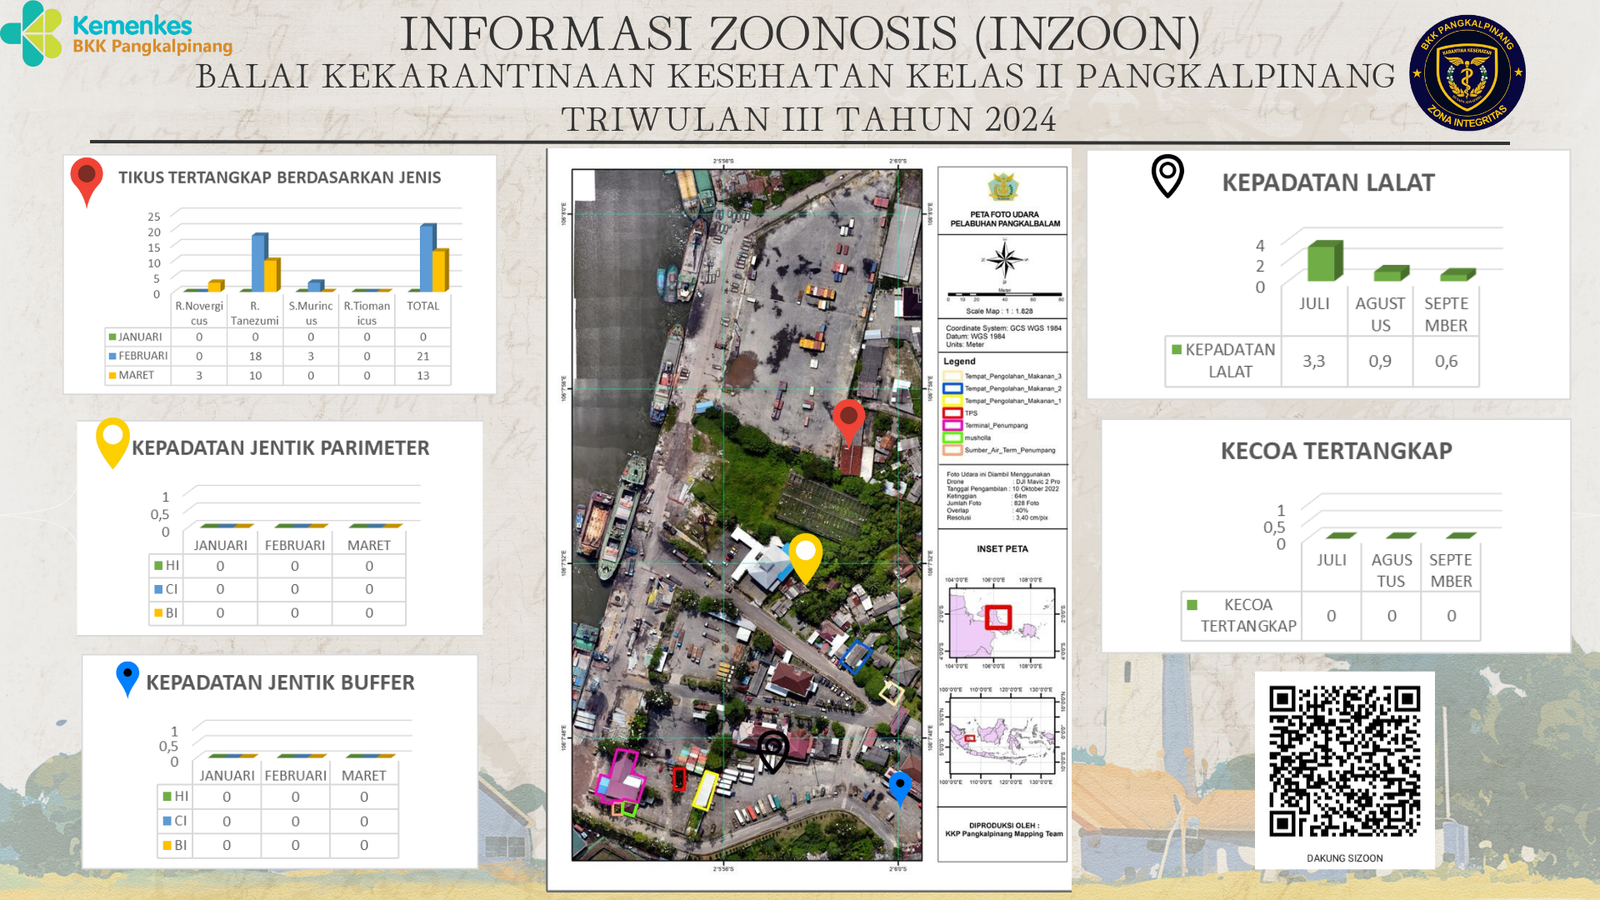The image size is (1600, 900).
Task: Click yellow pin beside Kepadatan Jentik Parimeter
Action: pyautogui.click(x=112, y=440)
